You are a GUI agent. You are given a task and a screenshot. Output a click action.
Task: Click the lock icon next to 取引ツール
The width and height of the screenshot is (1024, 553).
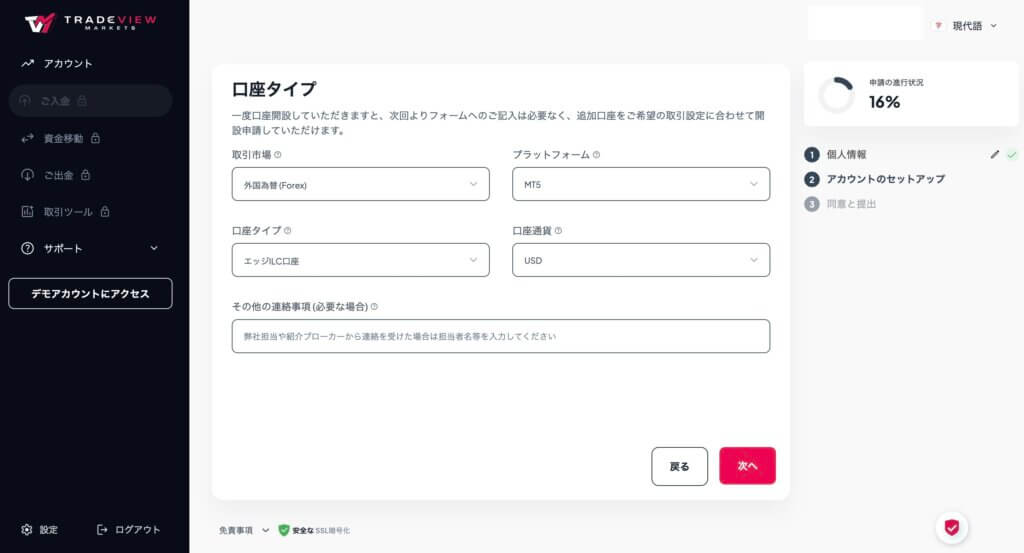click(105, 212)
